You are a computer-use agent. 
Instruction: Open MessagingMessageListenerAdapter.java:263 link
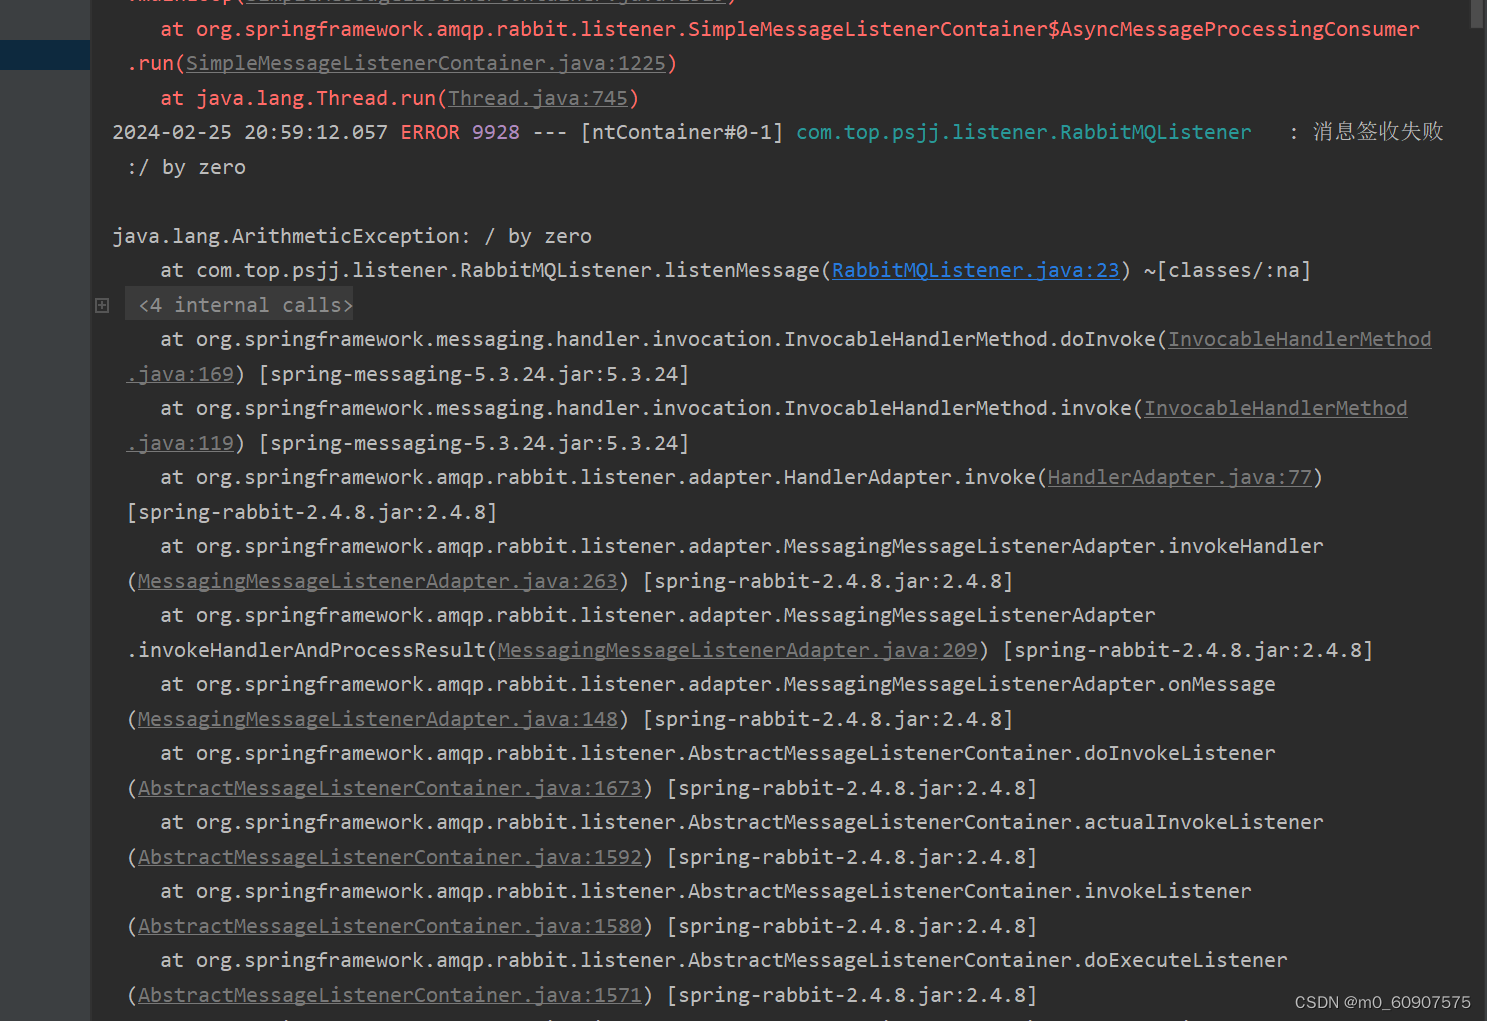click(378, 581)
